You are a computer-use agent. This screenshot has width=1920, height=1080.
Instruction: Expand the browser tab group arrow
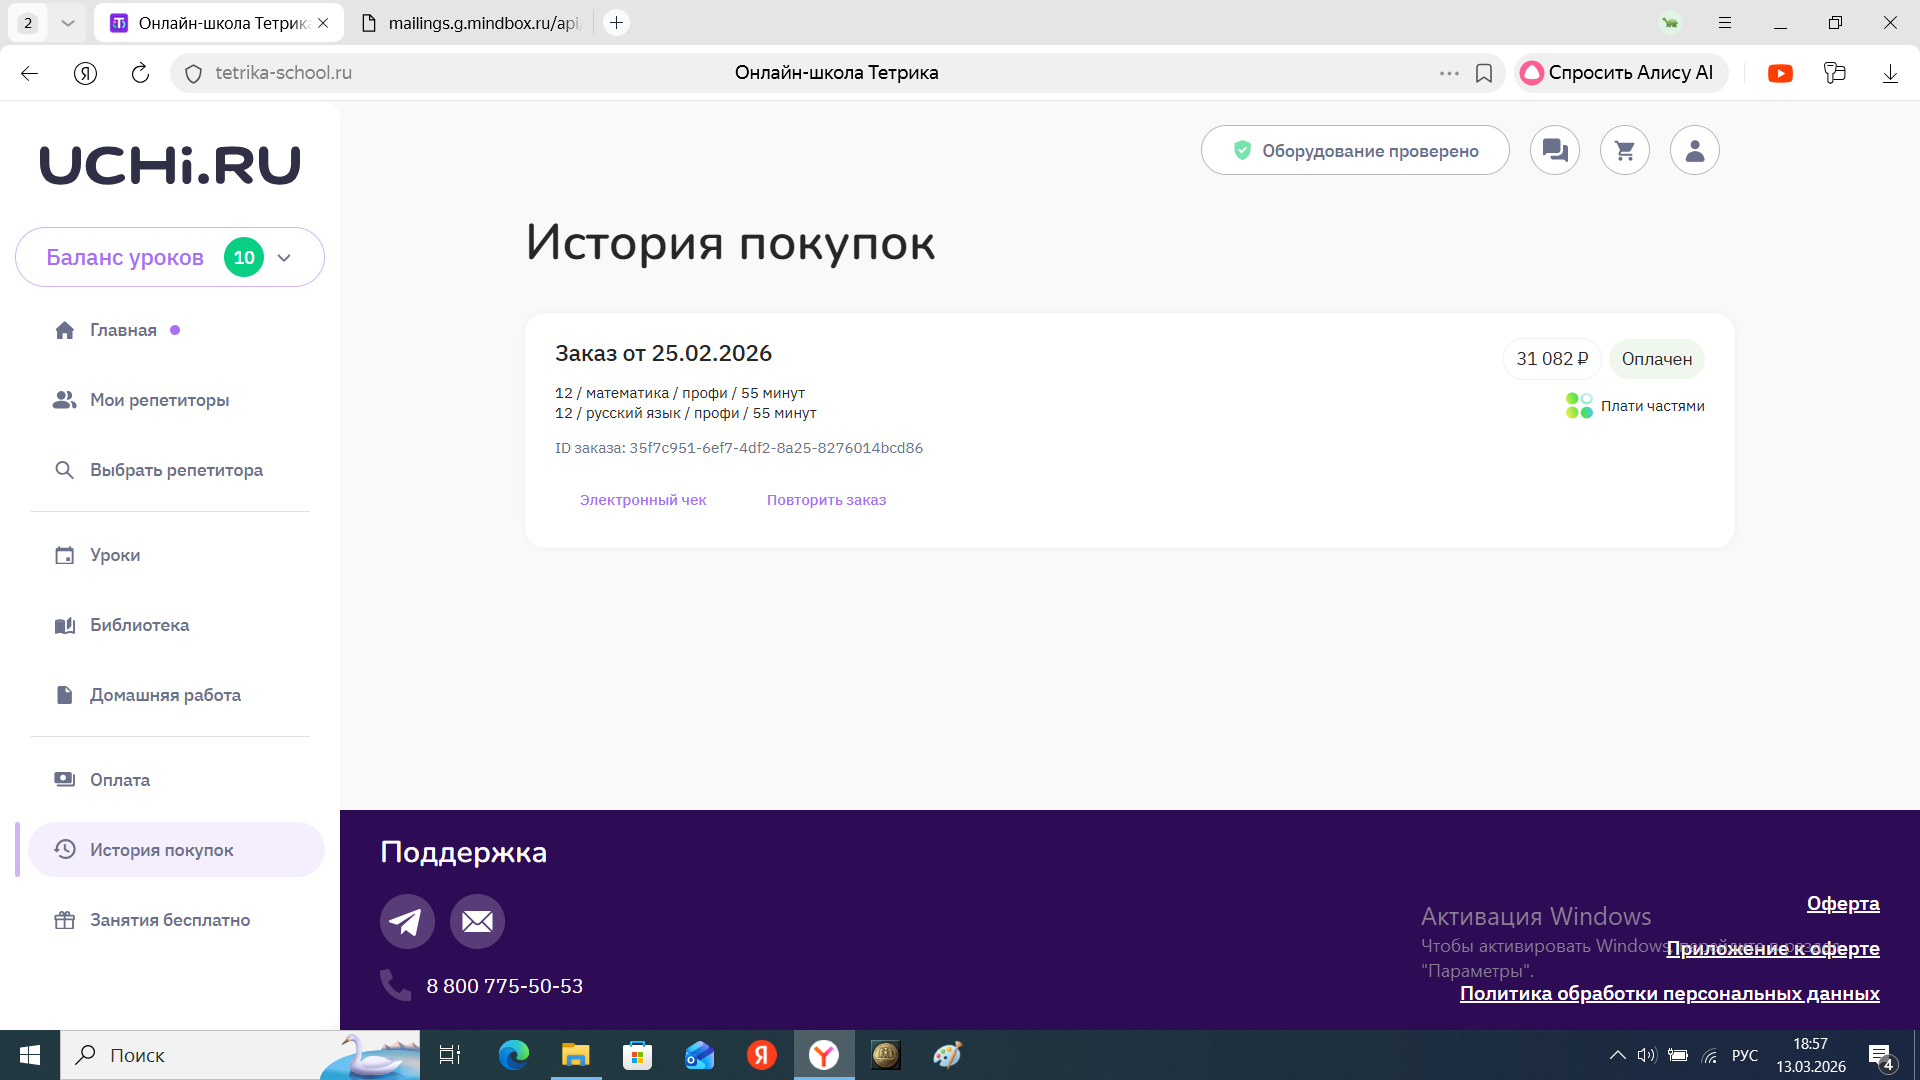(x=68, y=22)
